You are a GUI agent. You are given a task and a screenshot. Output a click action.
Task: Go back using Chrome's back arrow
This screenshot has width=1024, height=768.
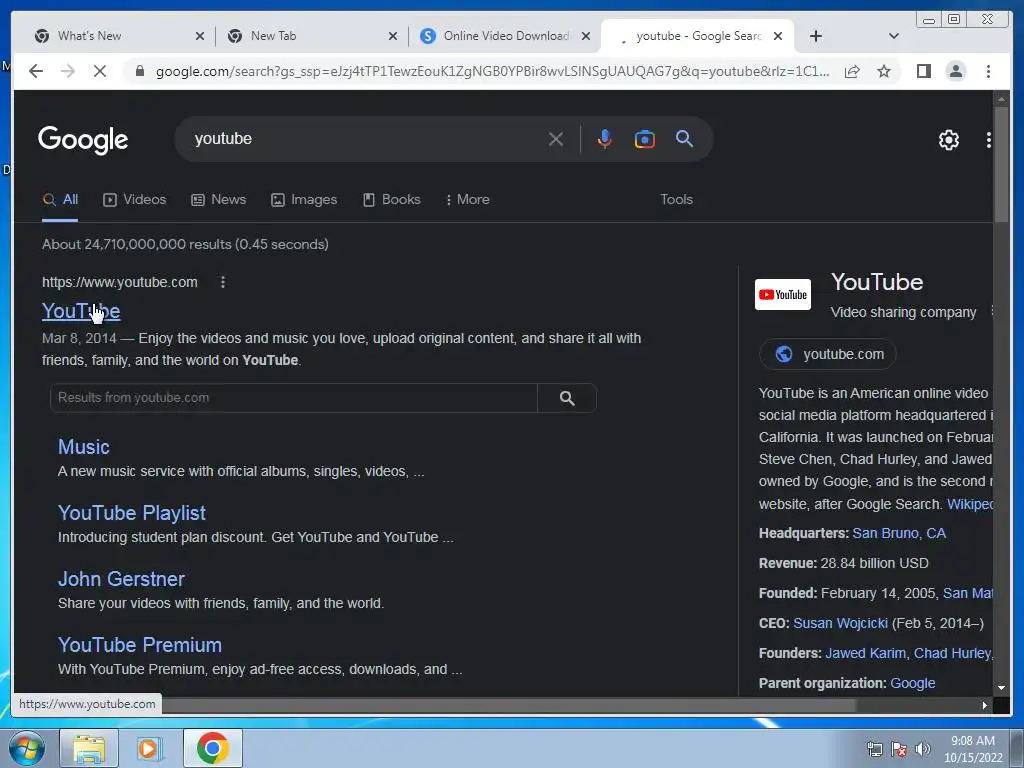click(36, 71)
